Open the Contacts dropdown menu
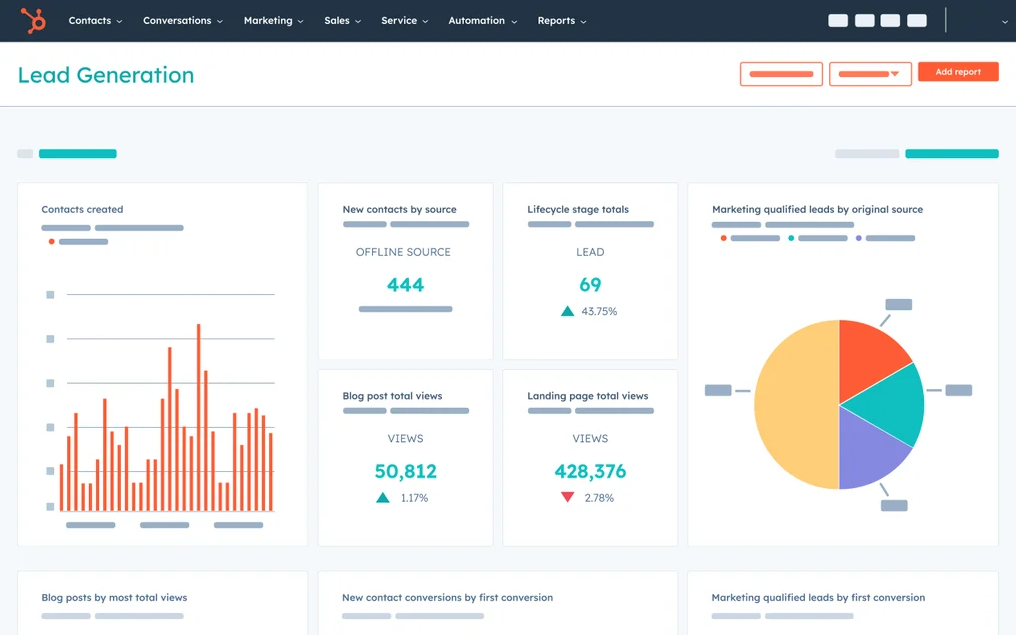Image resolution: width=1016 pixels, height=635 pixels. coord(95,20)
